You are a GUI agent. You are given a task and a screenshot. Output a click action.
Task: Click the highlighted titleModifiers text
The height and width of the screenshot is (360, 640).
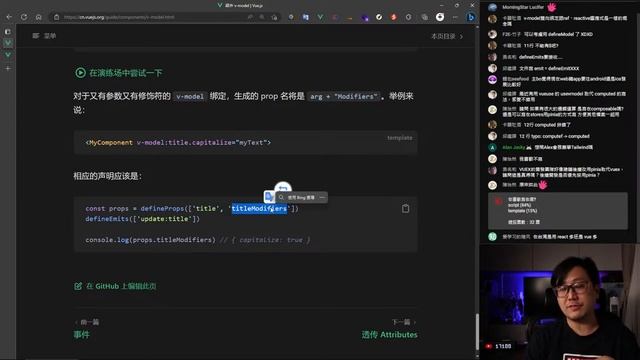click(x=259, y=209)
